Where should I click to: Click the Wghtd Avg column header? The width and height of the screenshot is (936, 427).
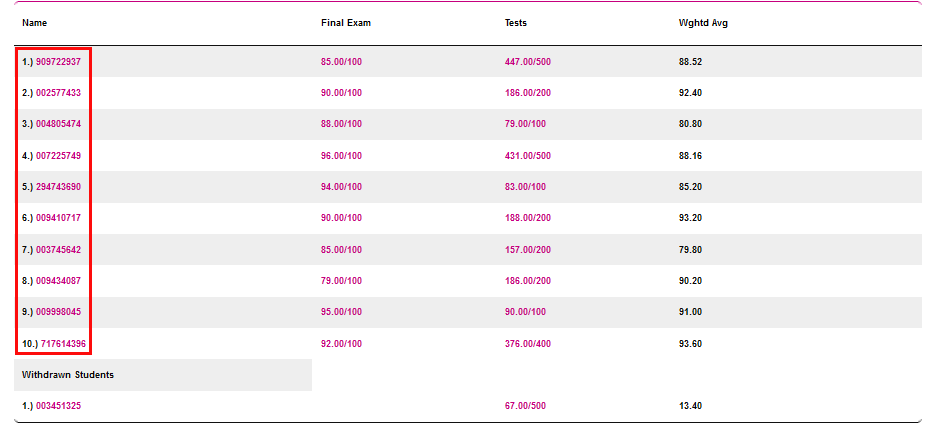pyautogui.click(x=703, y=23)
